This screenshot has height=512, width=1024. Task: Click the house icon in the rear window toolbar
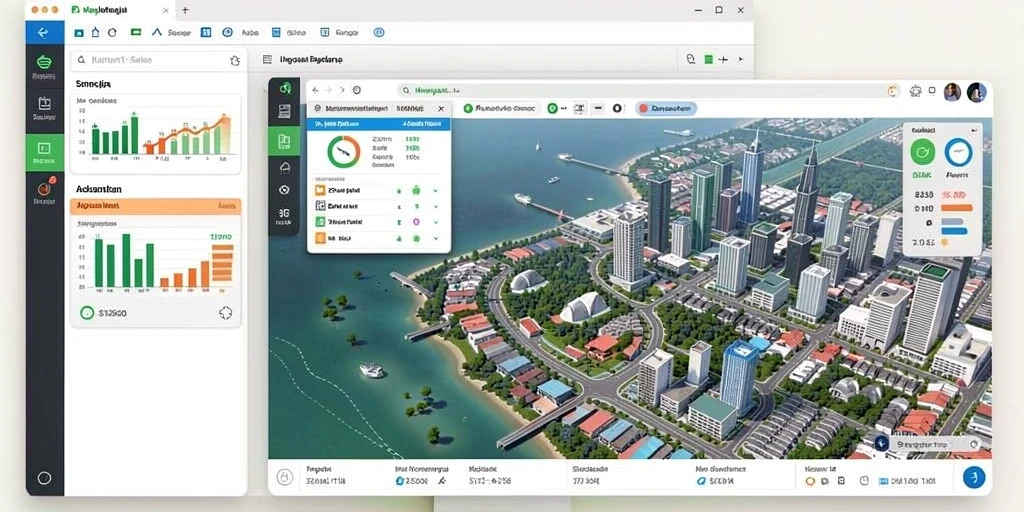(x=95, y=32)
